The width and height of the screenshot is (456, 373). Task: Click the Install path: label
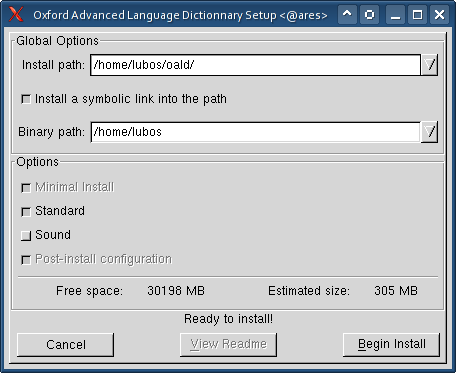coord(53,65)
